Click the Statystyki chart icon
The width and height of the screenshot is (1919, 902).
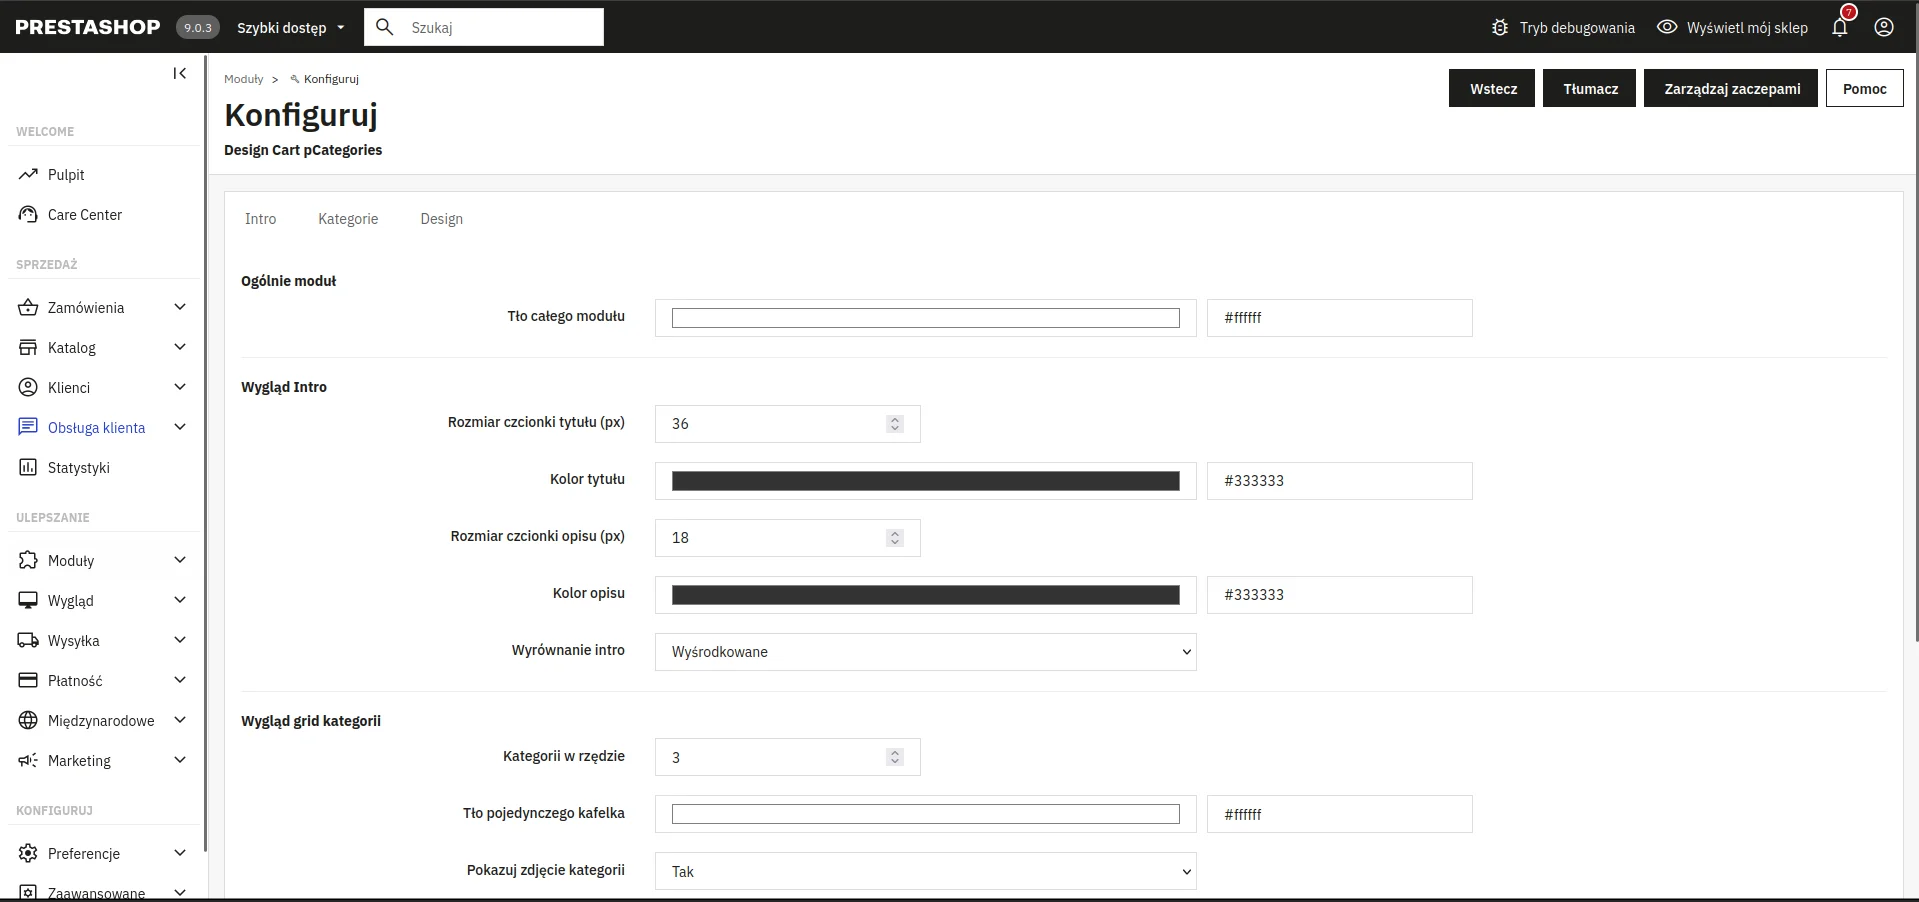pos(28,467)
